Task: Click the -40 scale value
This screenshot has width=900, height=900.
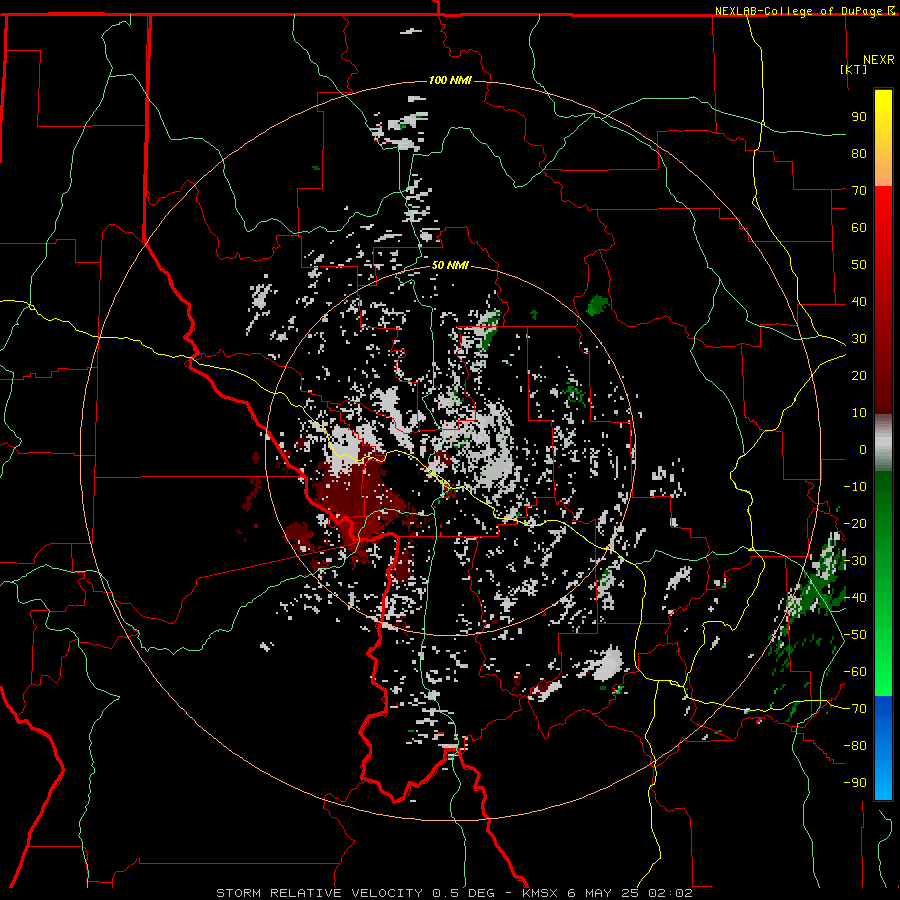Action: click(x=855, y=598)
